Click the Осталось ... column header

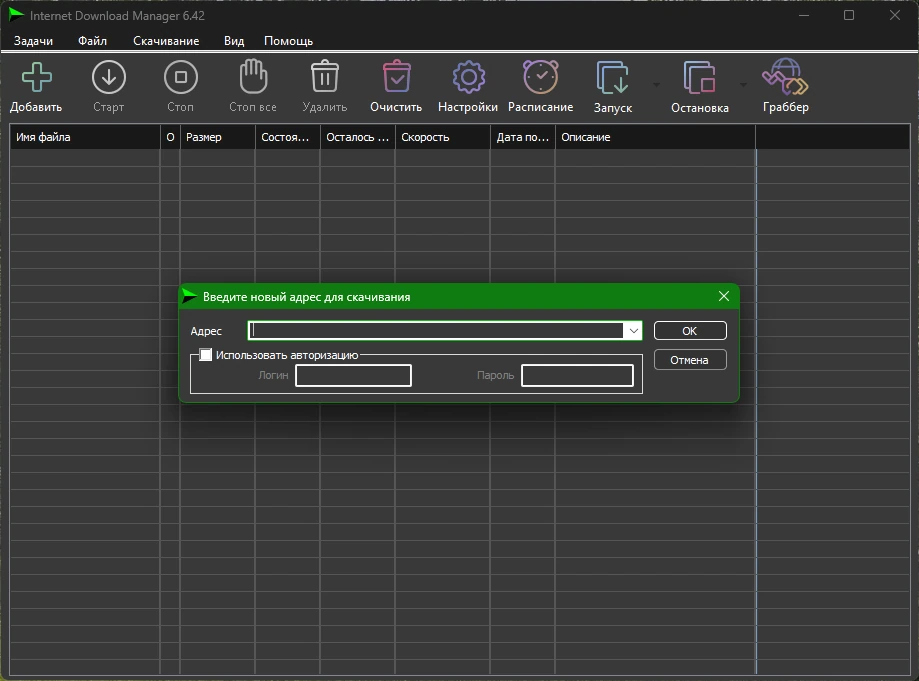click(358, 137)
